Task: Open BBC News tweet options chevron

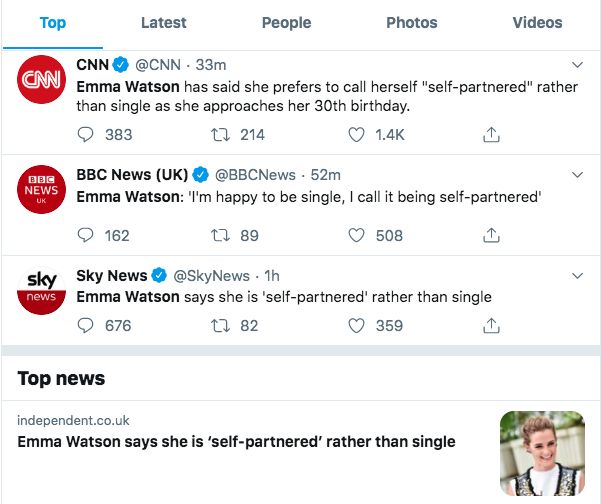Action: tap(577, 175)
